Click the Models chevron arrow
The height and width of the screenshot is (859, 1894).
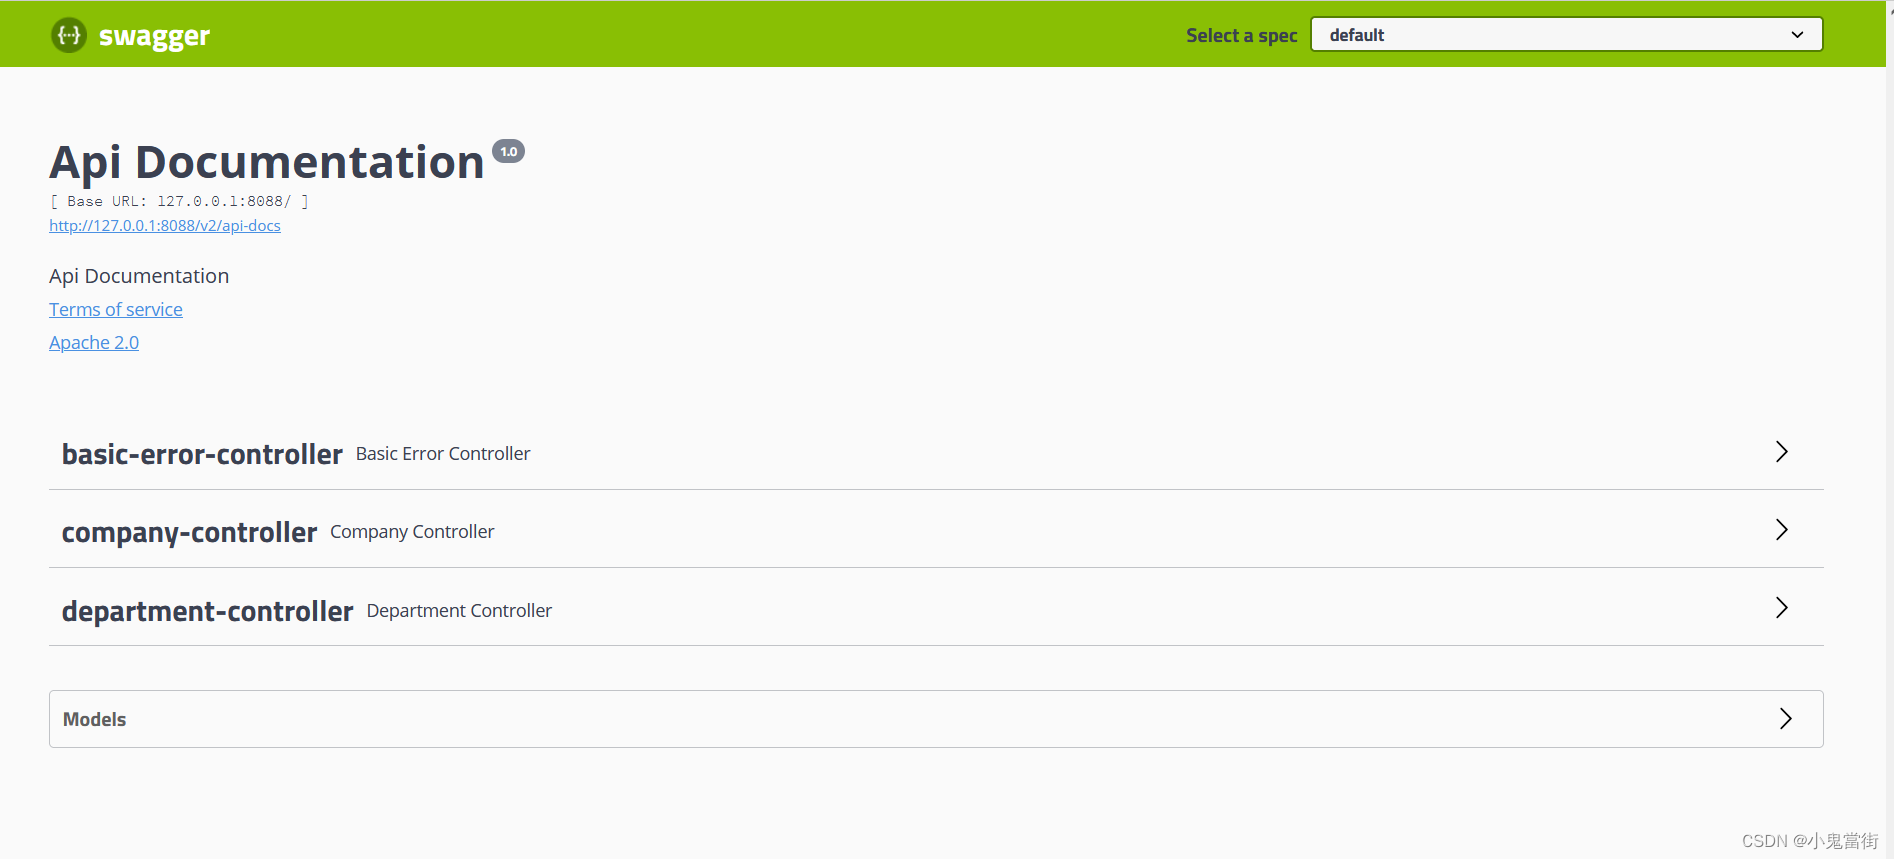1785,719
